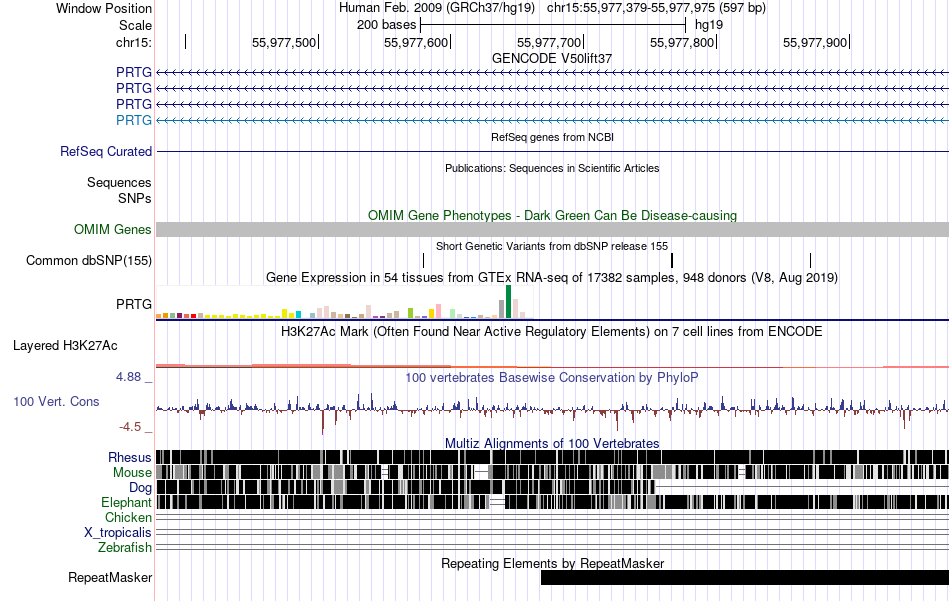Screen dimensions: 950x601
Task: Click the 4.88 PhyloP upper scale value
Action: point(128,377)
